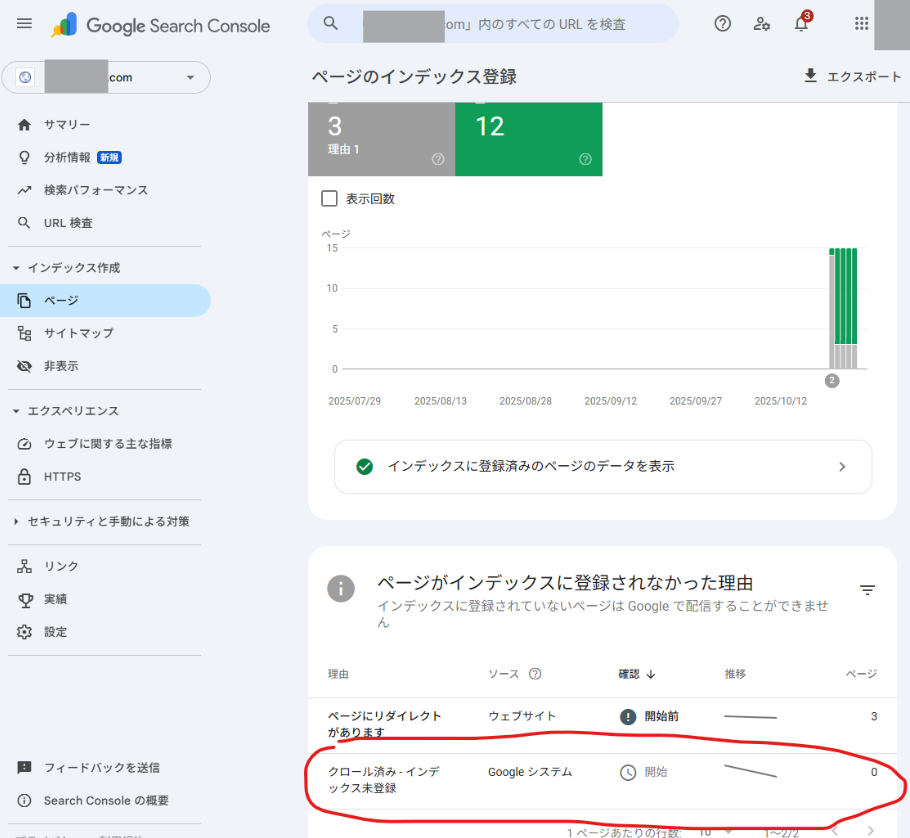This screenshot has width=910, height=838.
Task: Enable the 表示回数 checkbox above the chart
Action: 330,198
